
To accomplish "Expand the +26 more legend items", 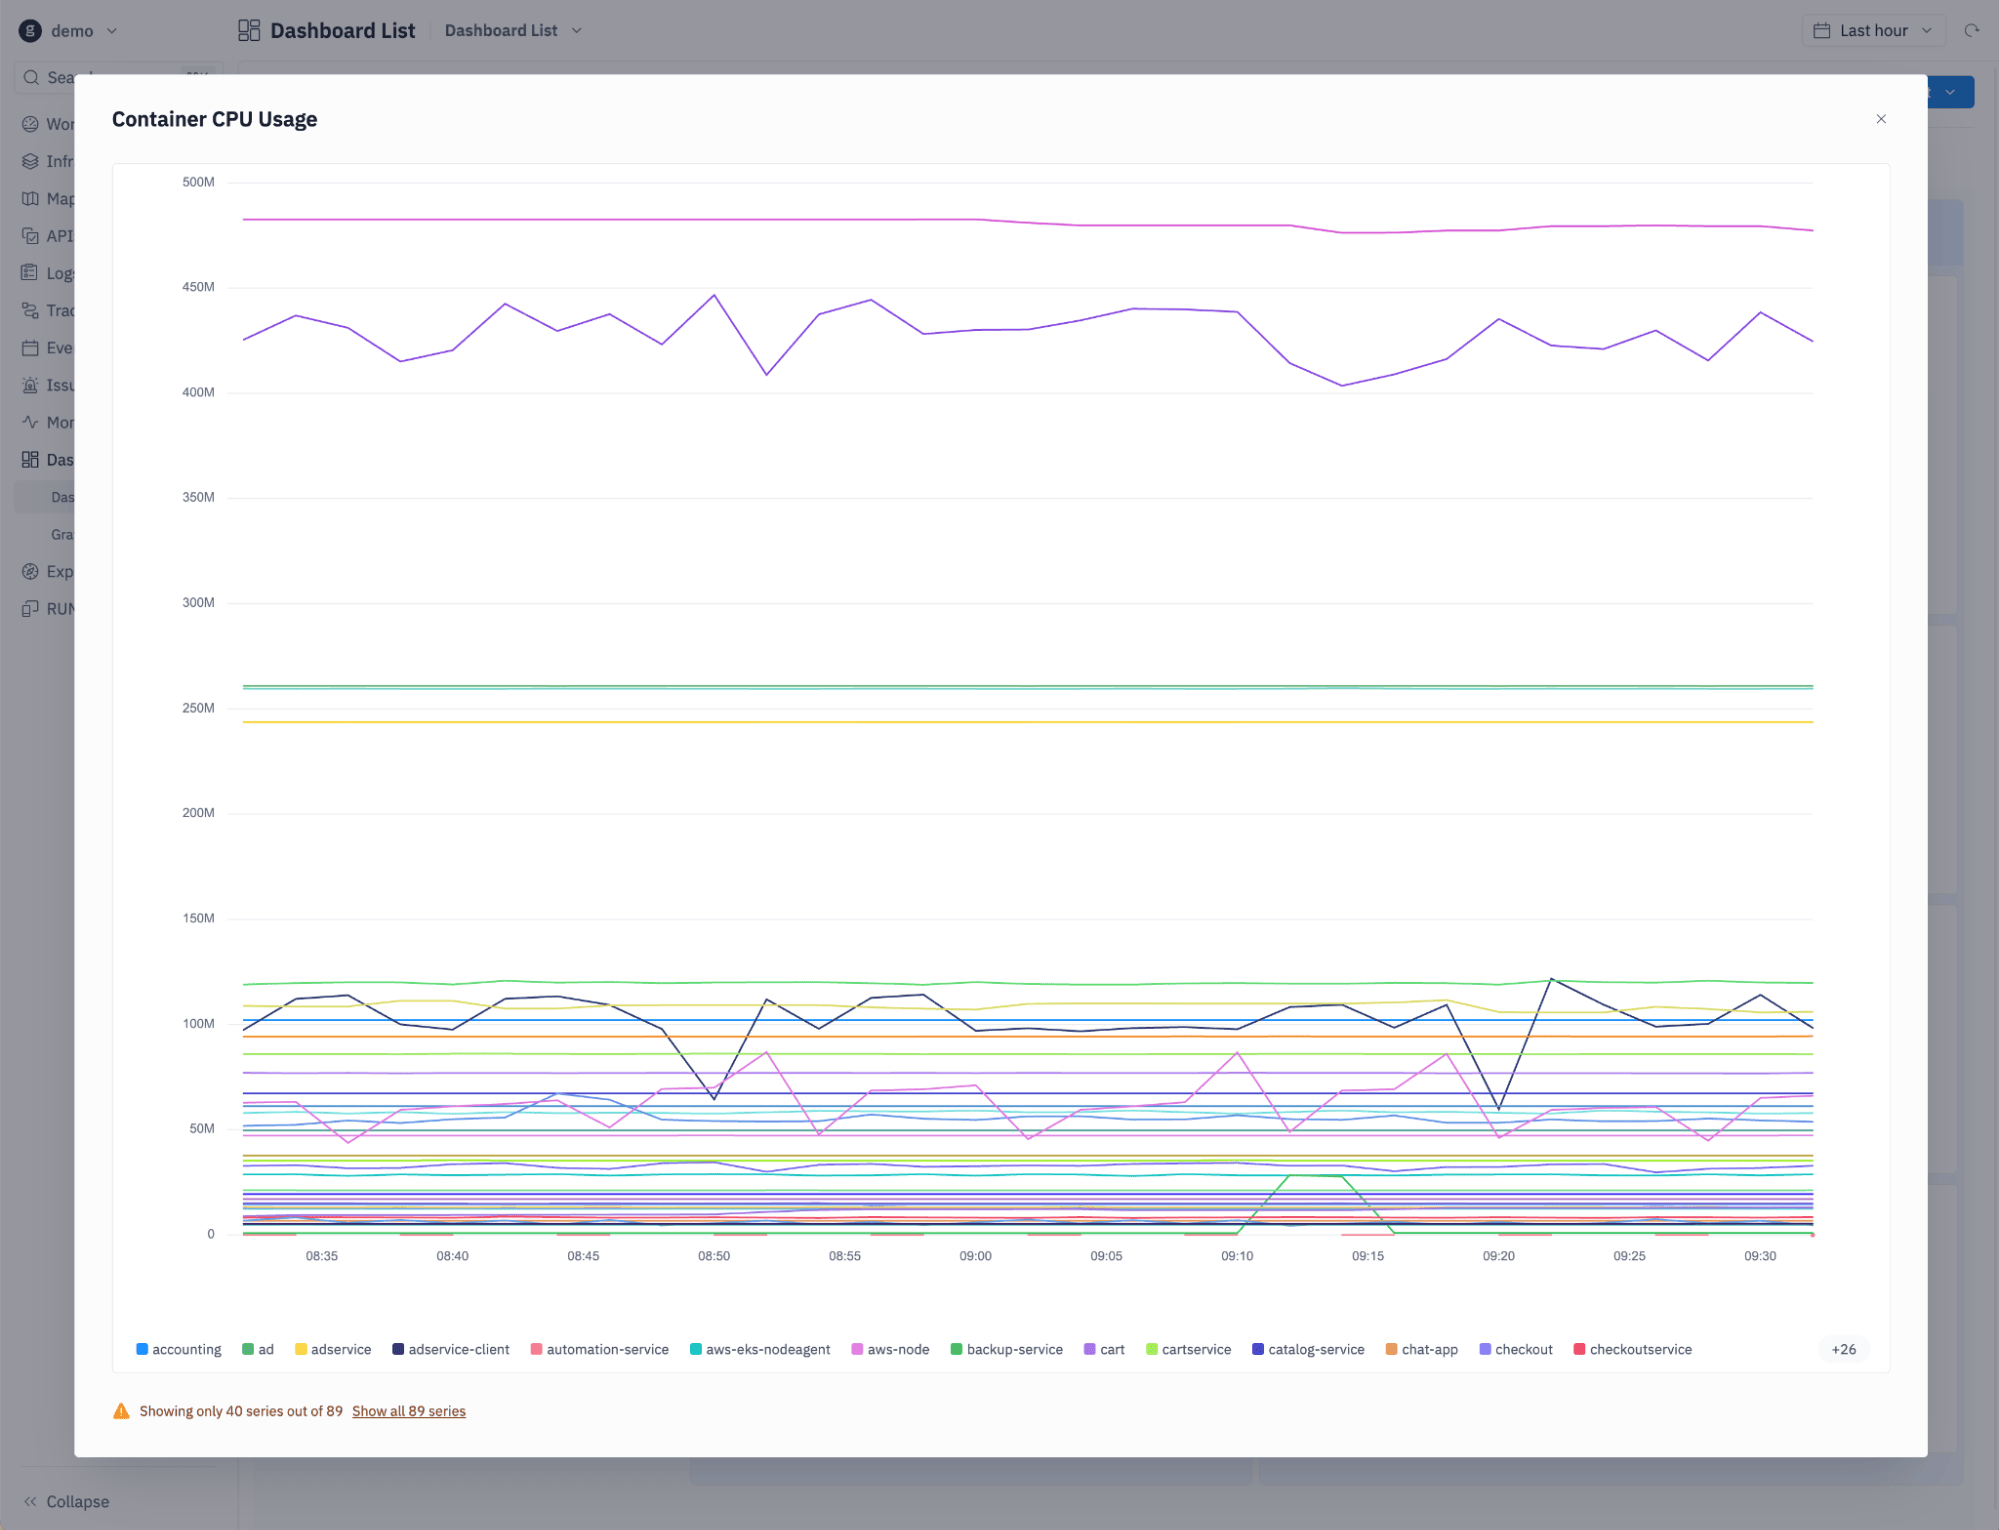I will [x=1842, y=1349].
